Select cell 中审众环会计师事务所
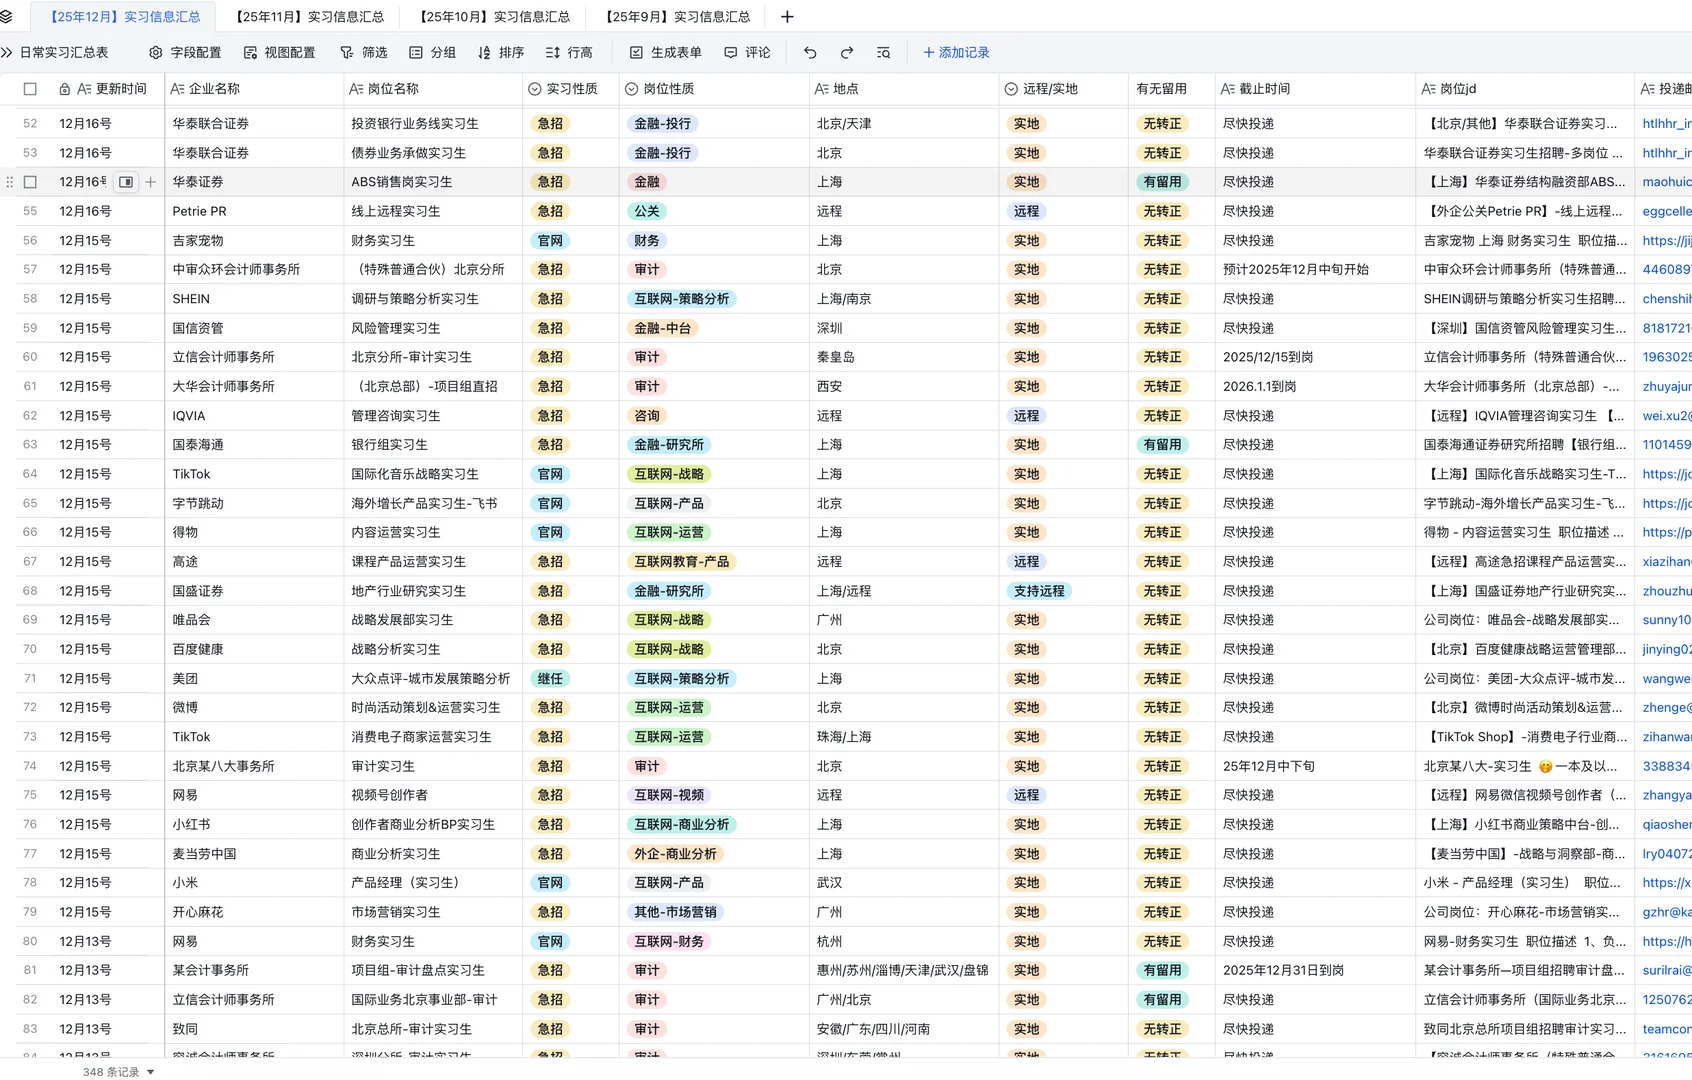The height and width of the screenshot is (1080, 1692). click(x=254, y=270)
